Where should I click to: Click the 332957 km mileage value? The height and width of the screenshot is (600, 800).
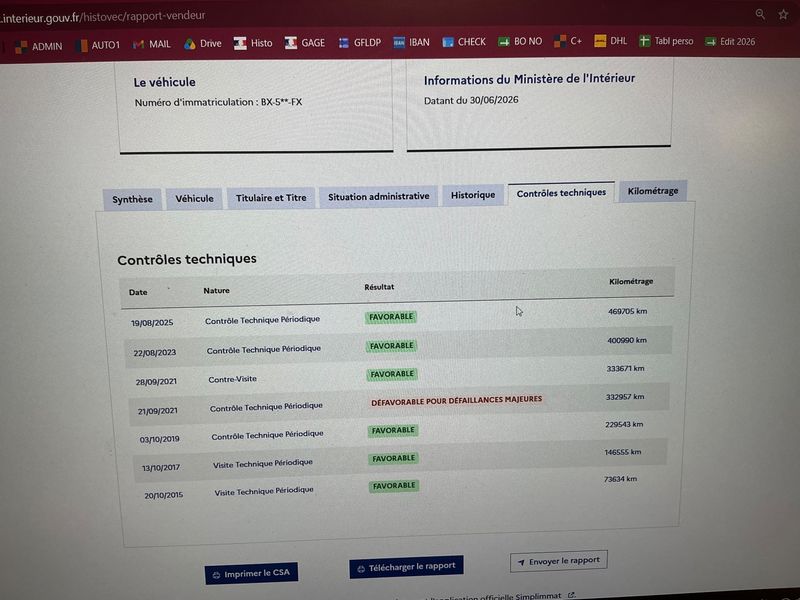point(625,396)
